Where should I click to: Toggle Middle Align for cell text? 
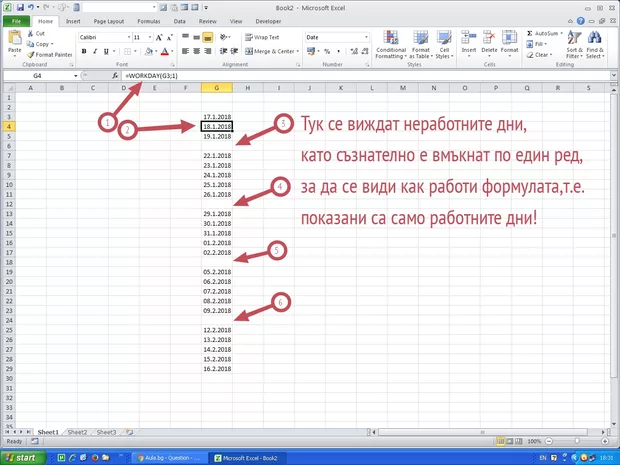pyautogui.click(x=197, y=37)
